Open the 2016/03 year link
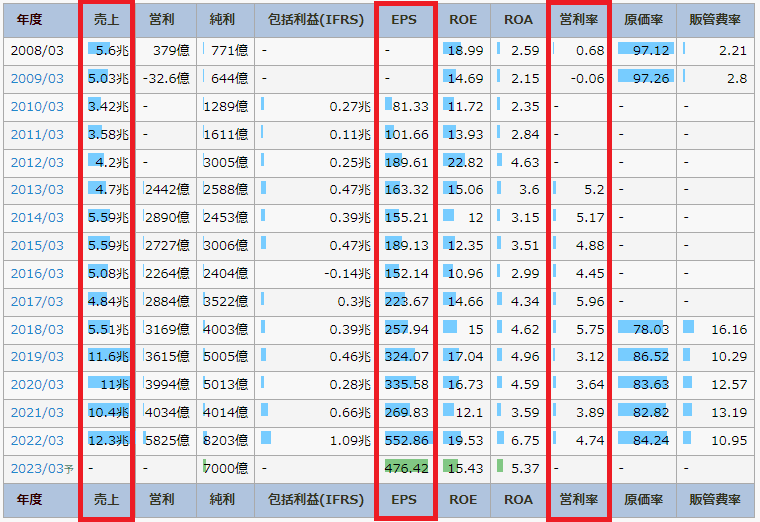This screenshot has height=522, width=760. coord(36,273)
